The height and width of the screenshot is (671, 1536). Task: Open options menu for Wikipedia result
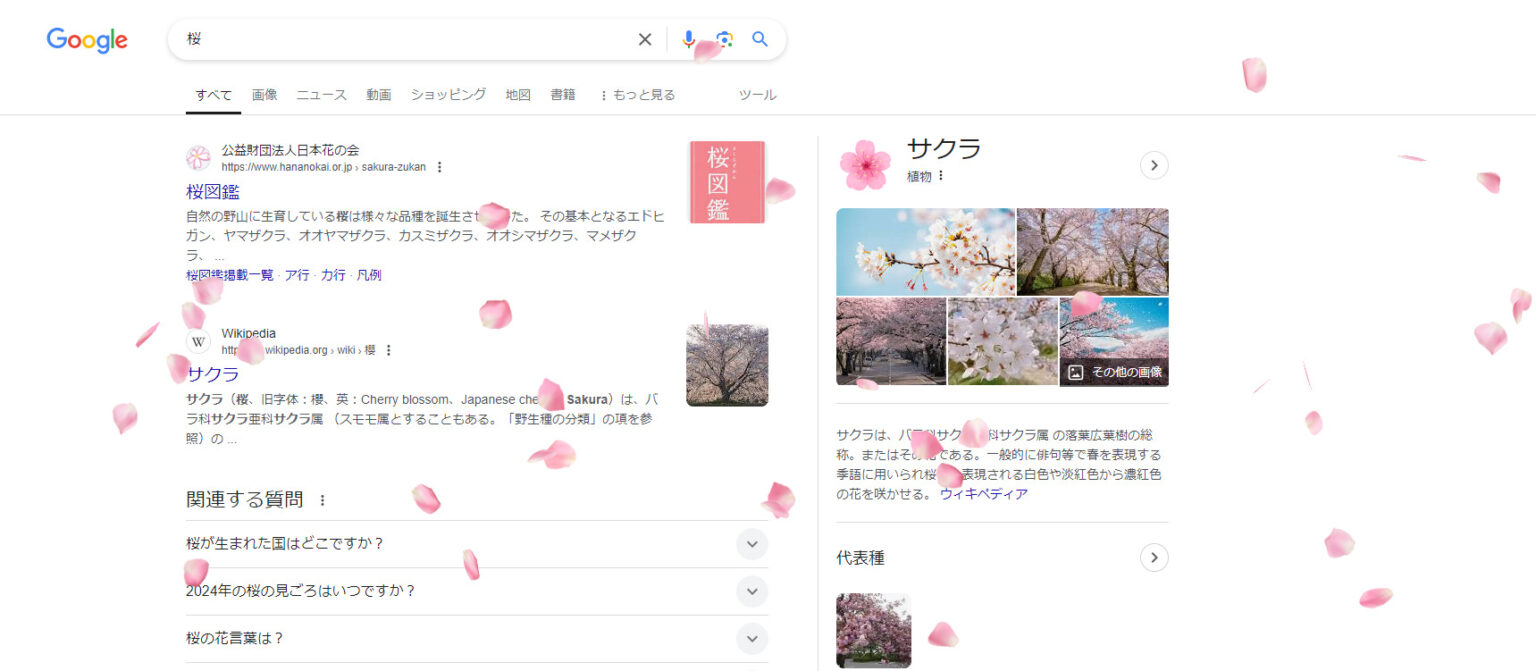pos(389,351)
